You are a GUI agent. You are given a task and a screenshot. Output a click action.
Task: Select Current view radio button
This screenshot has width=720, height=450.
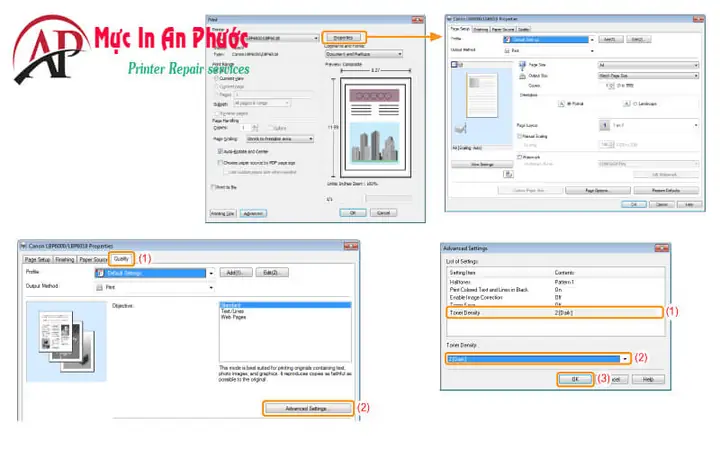coord(216,79)
